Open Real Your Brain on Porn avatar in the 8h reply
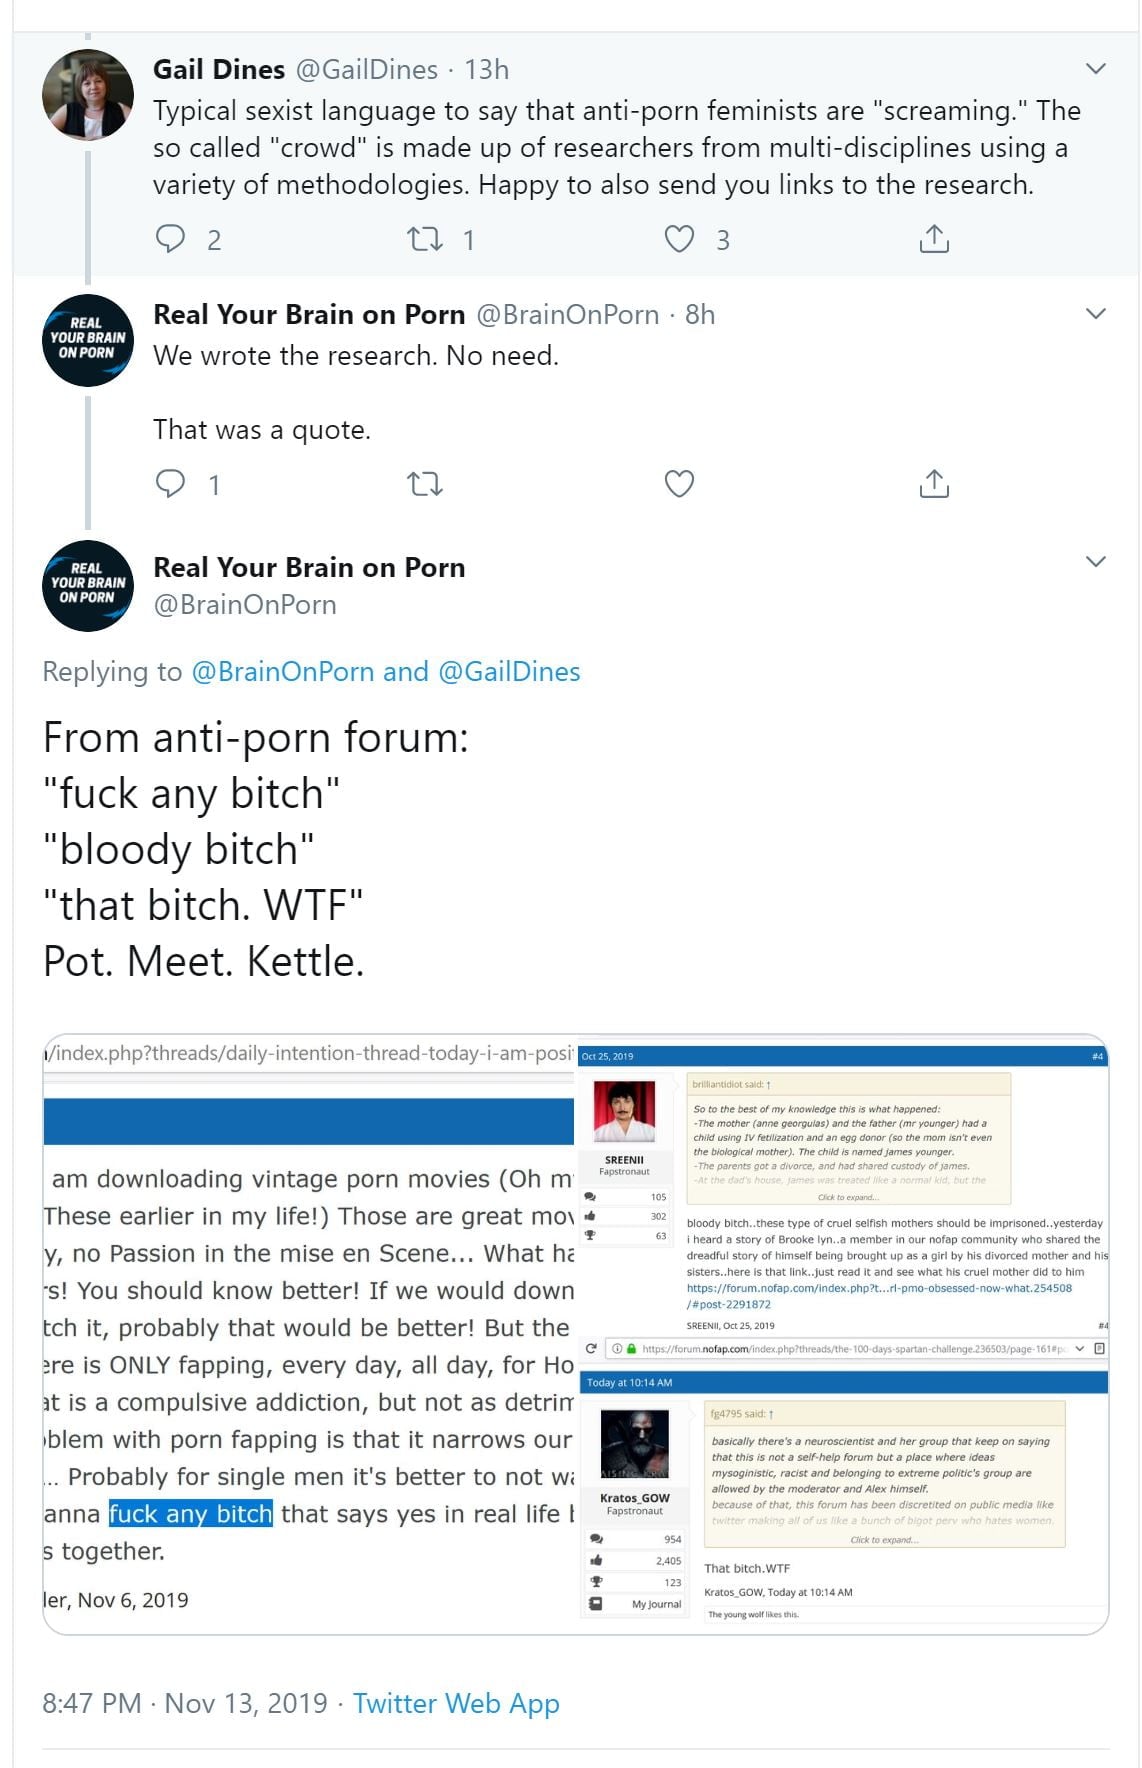 pyautogui.click(x=88, y=340)
